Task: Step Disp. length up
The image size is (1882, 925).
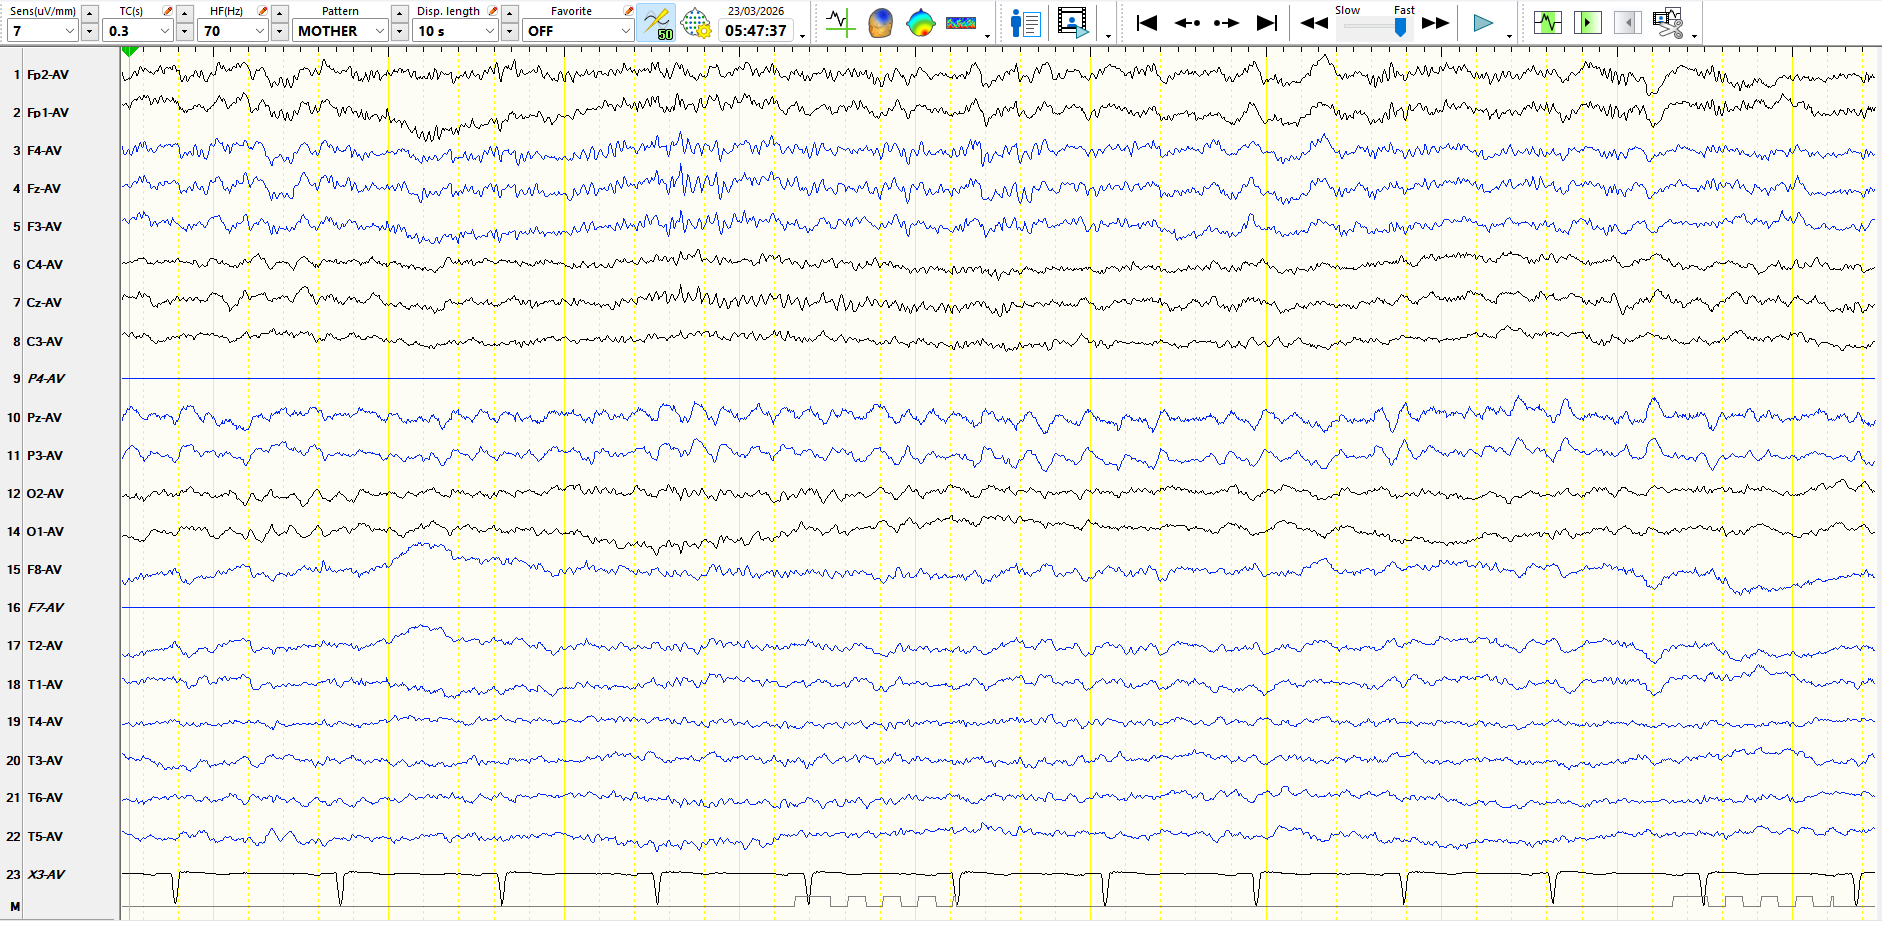Action: click(510, 12)
